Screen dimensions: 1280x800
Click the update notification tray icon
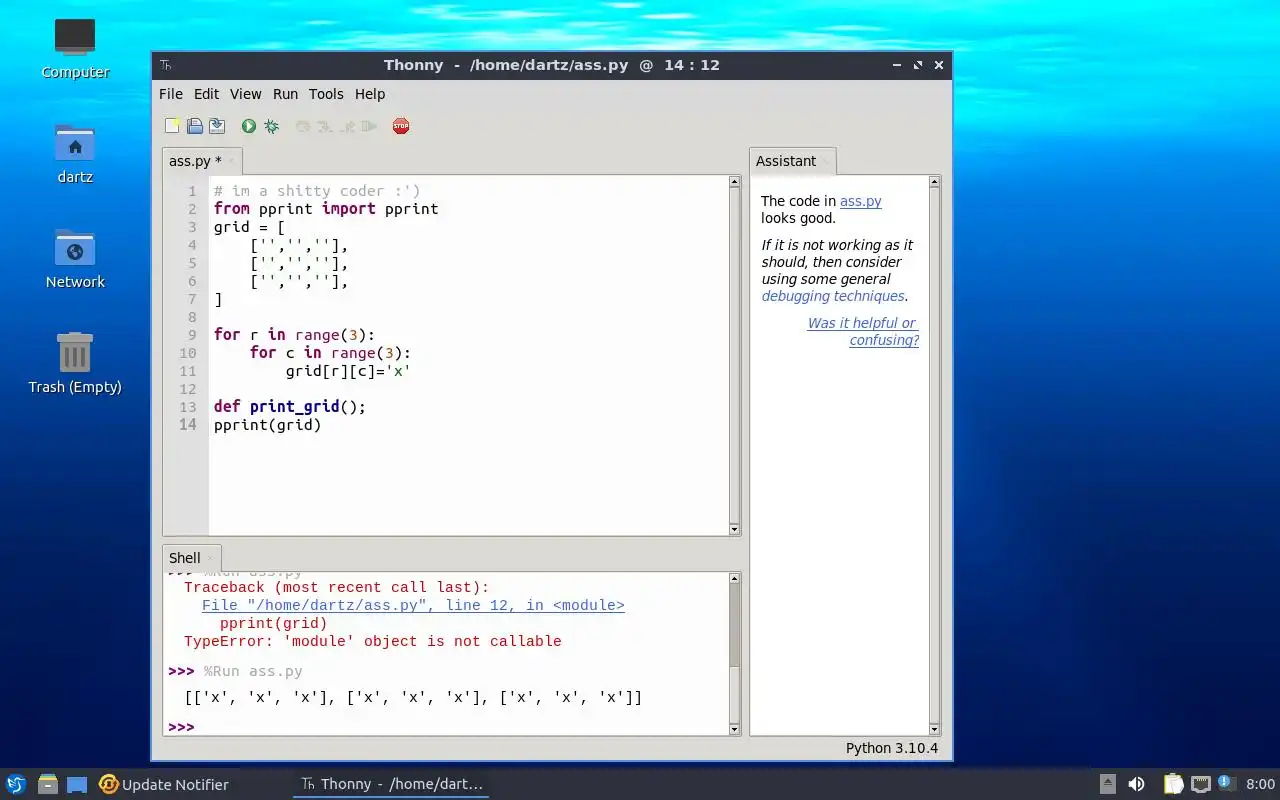click(1226, 784)
